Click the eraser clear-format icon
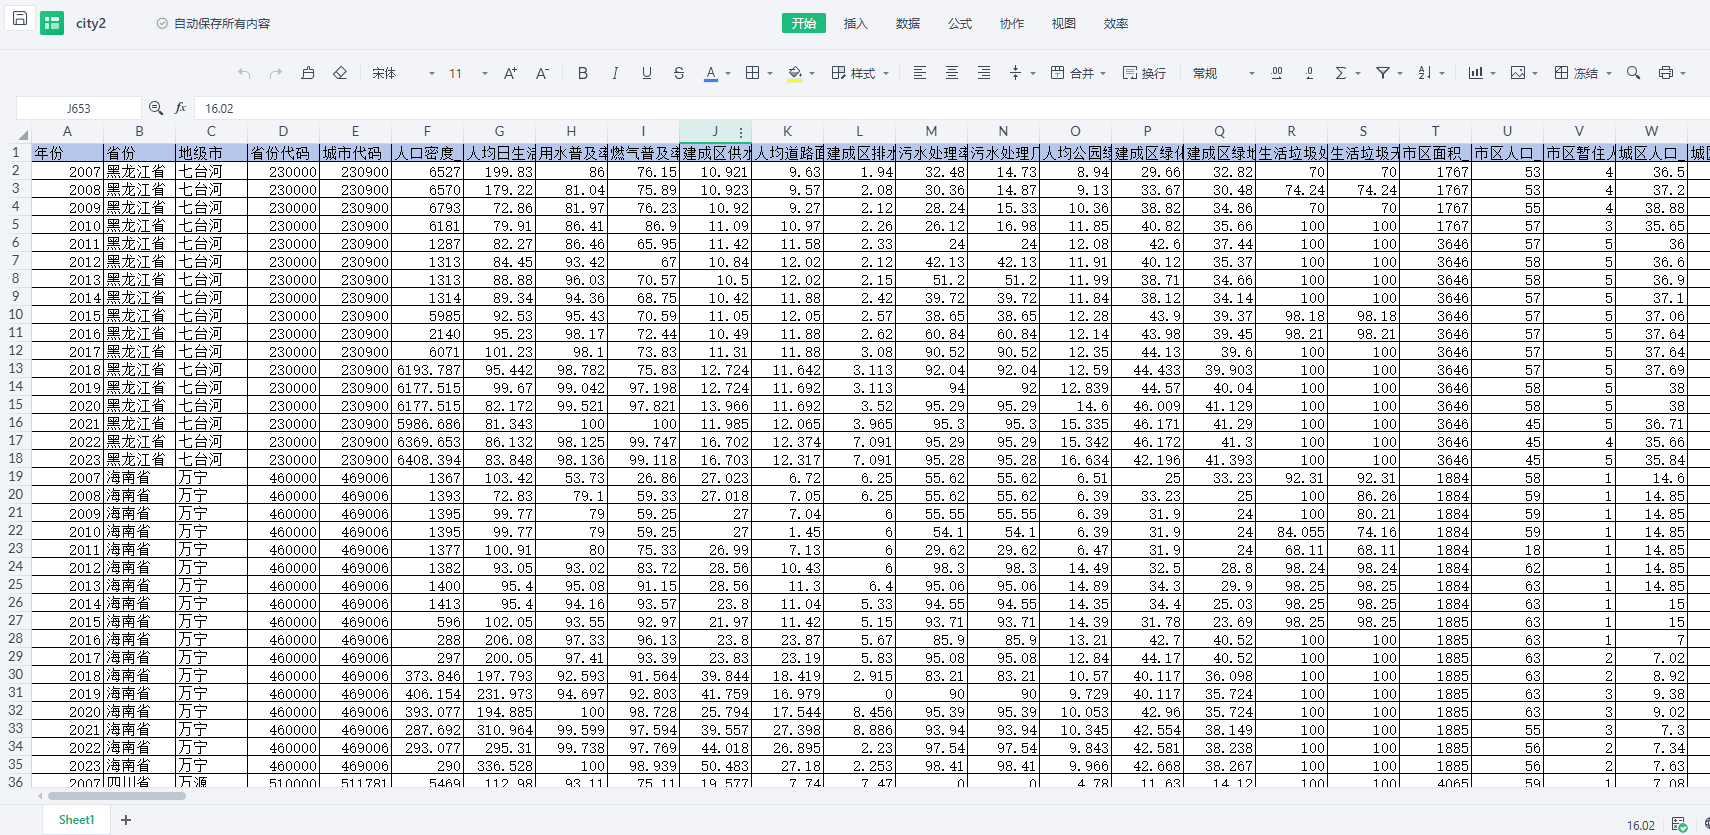 (x=340, y=73)
